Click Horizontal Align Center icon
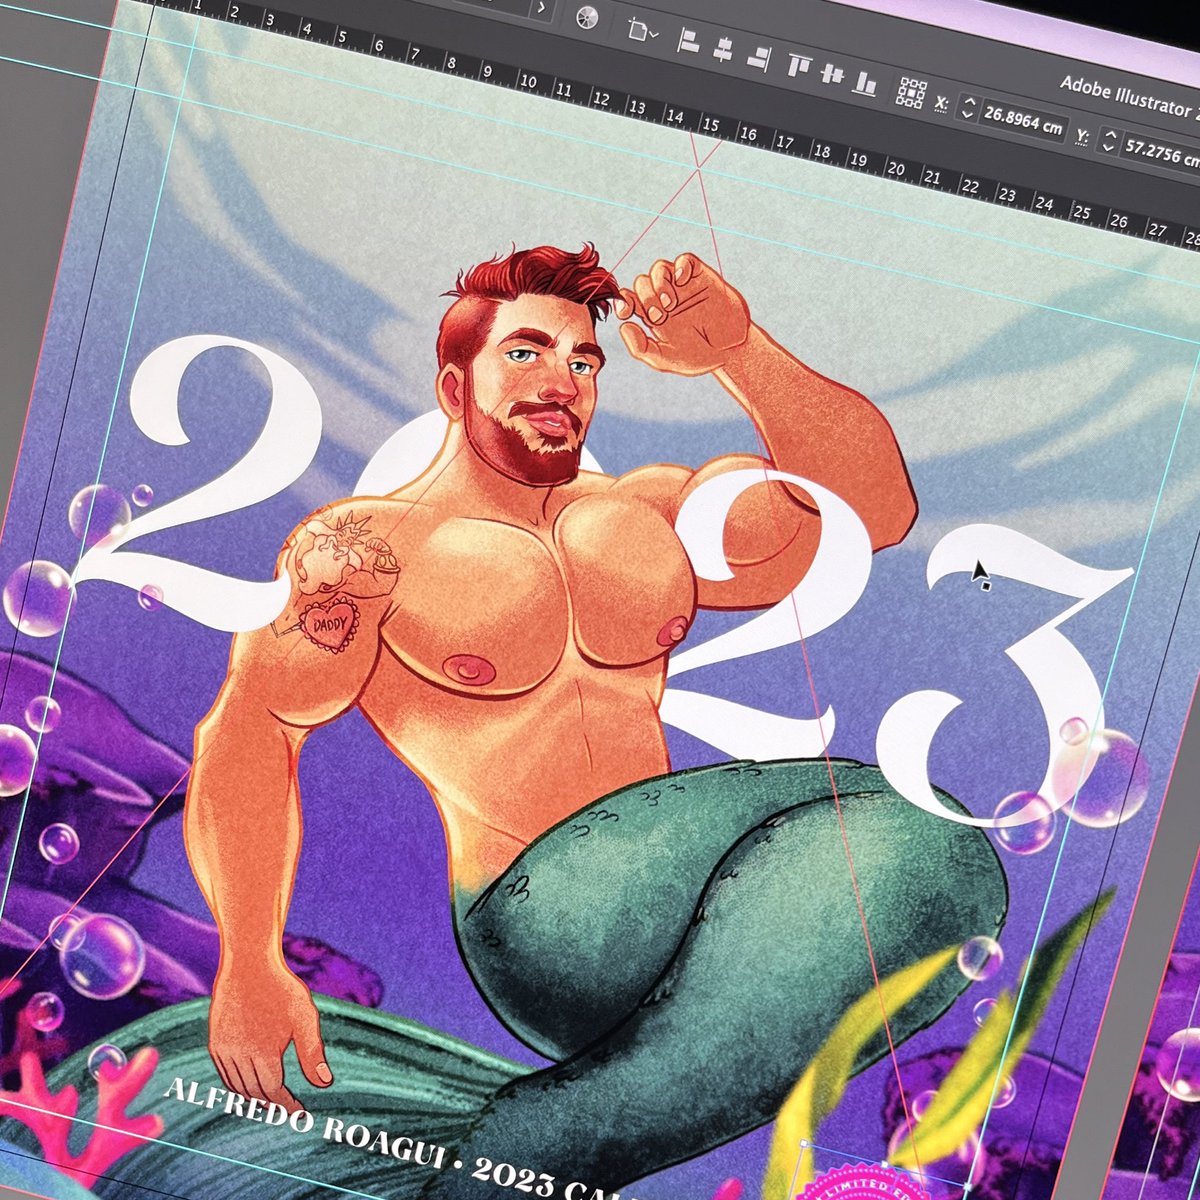The image size is (1200, 1200). (722, 48)
